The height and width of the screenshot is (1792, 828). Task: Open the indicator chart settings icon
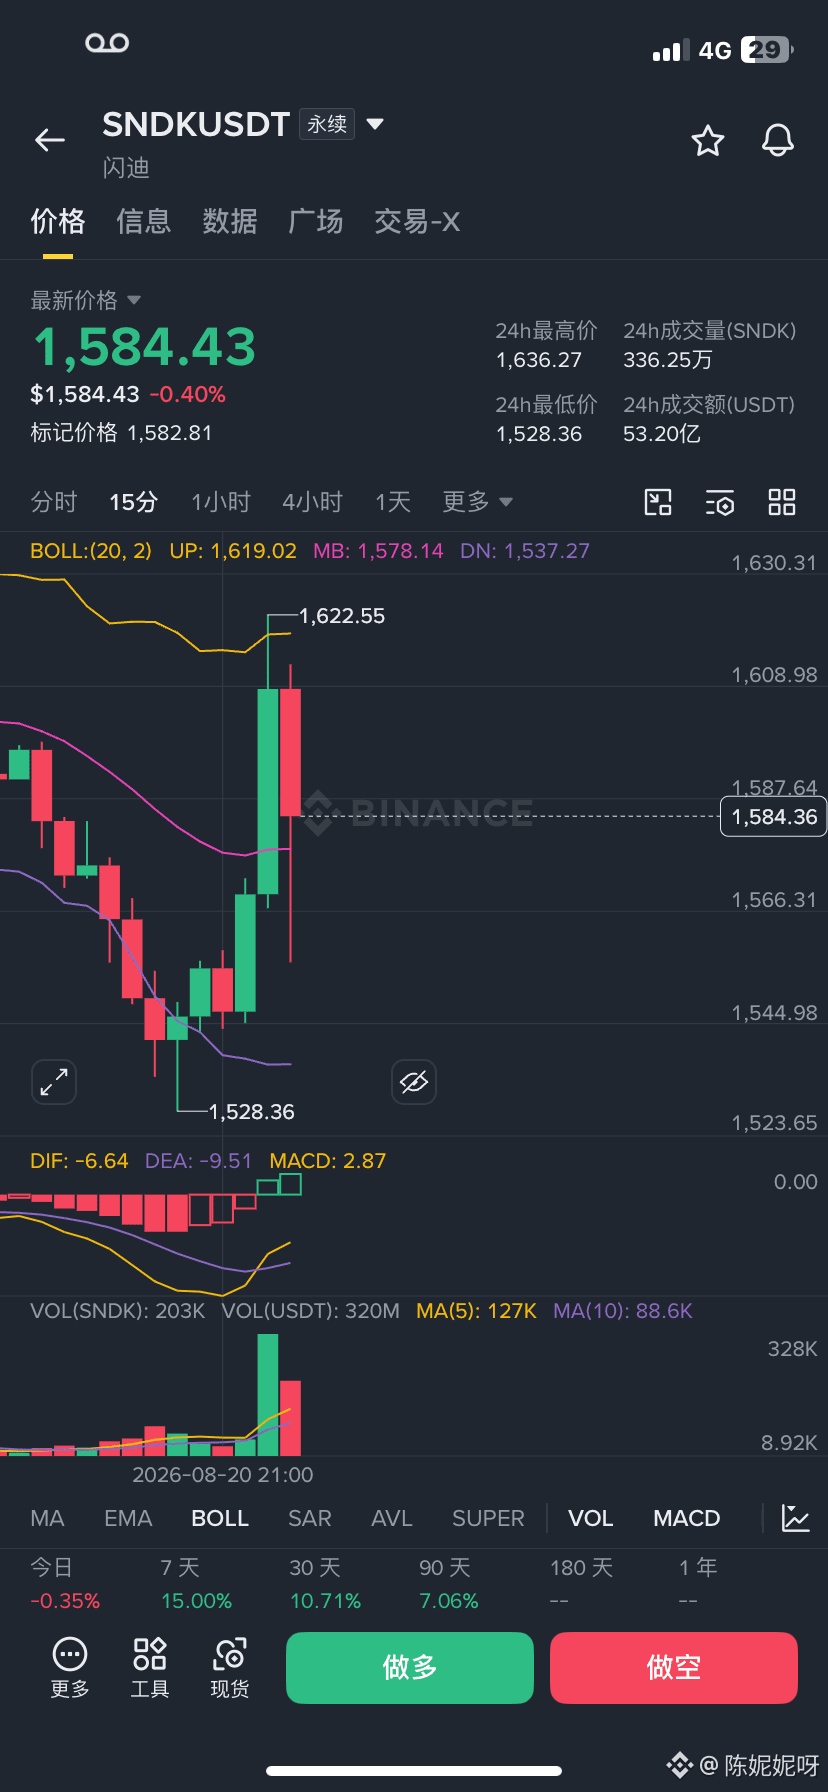tap(796, 1518)
